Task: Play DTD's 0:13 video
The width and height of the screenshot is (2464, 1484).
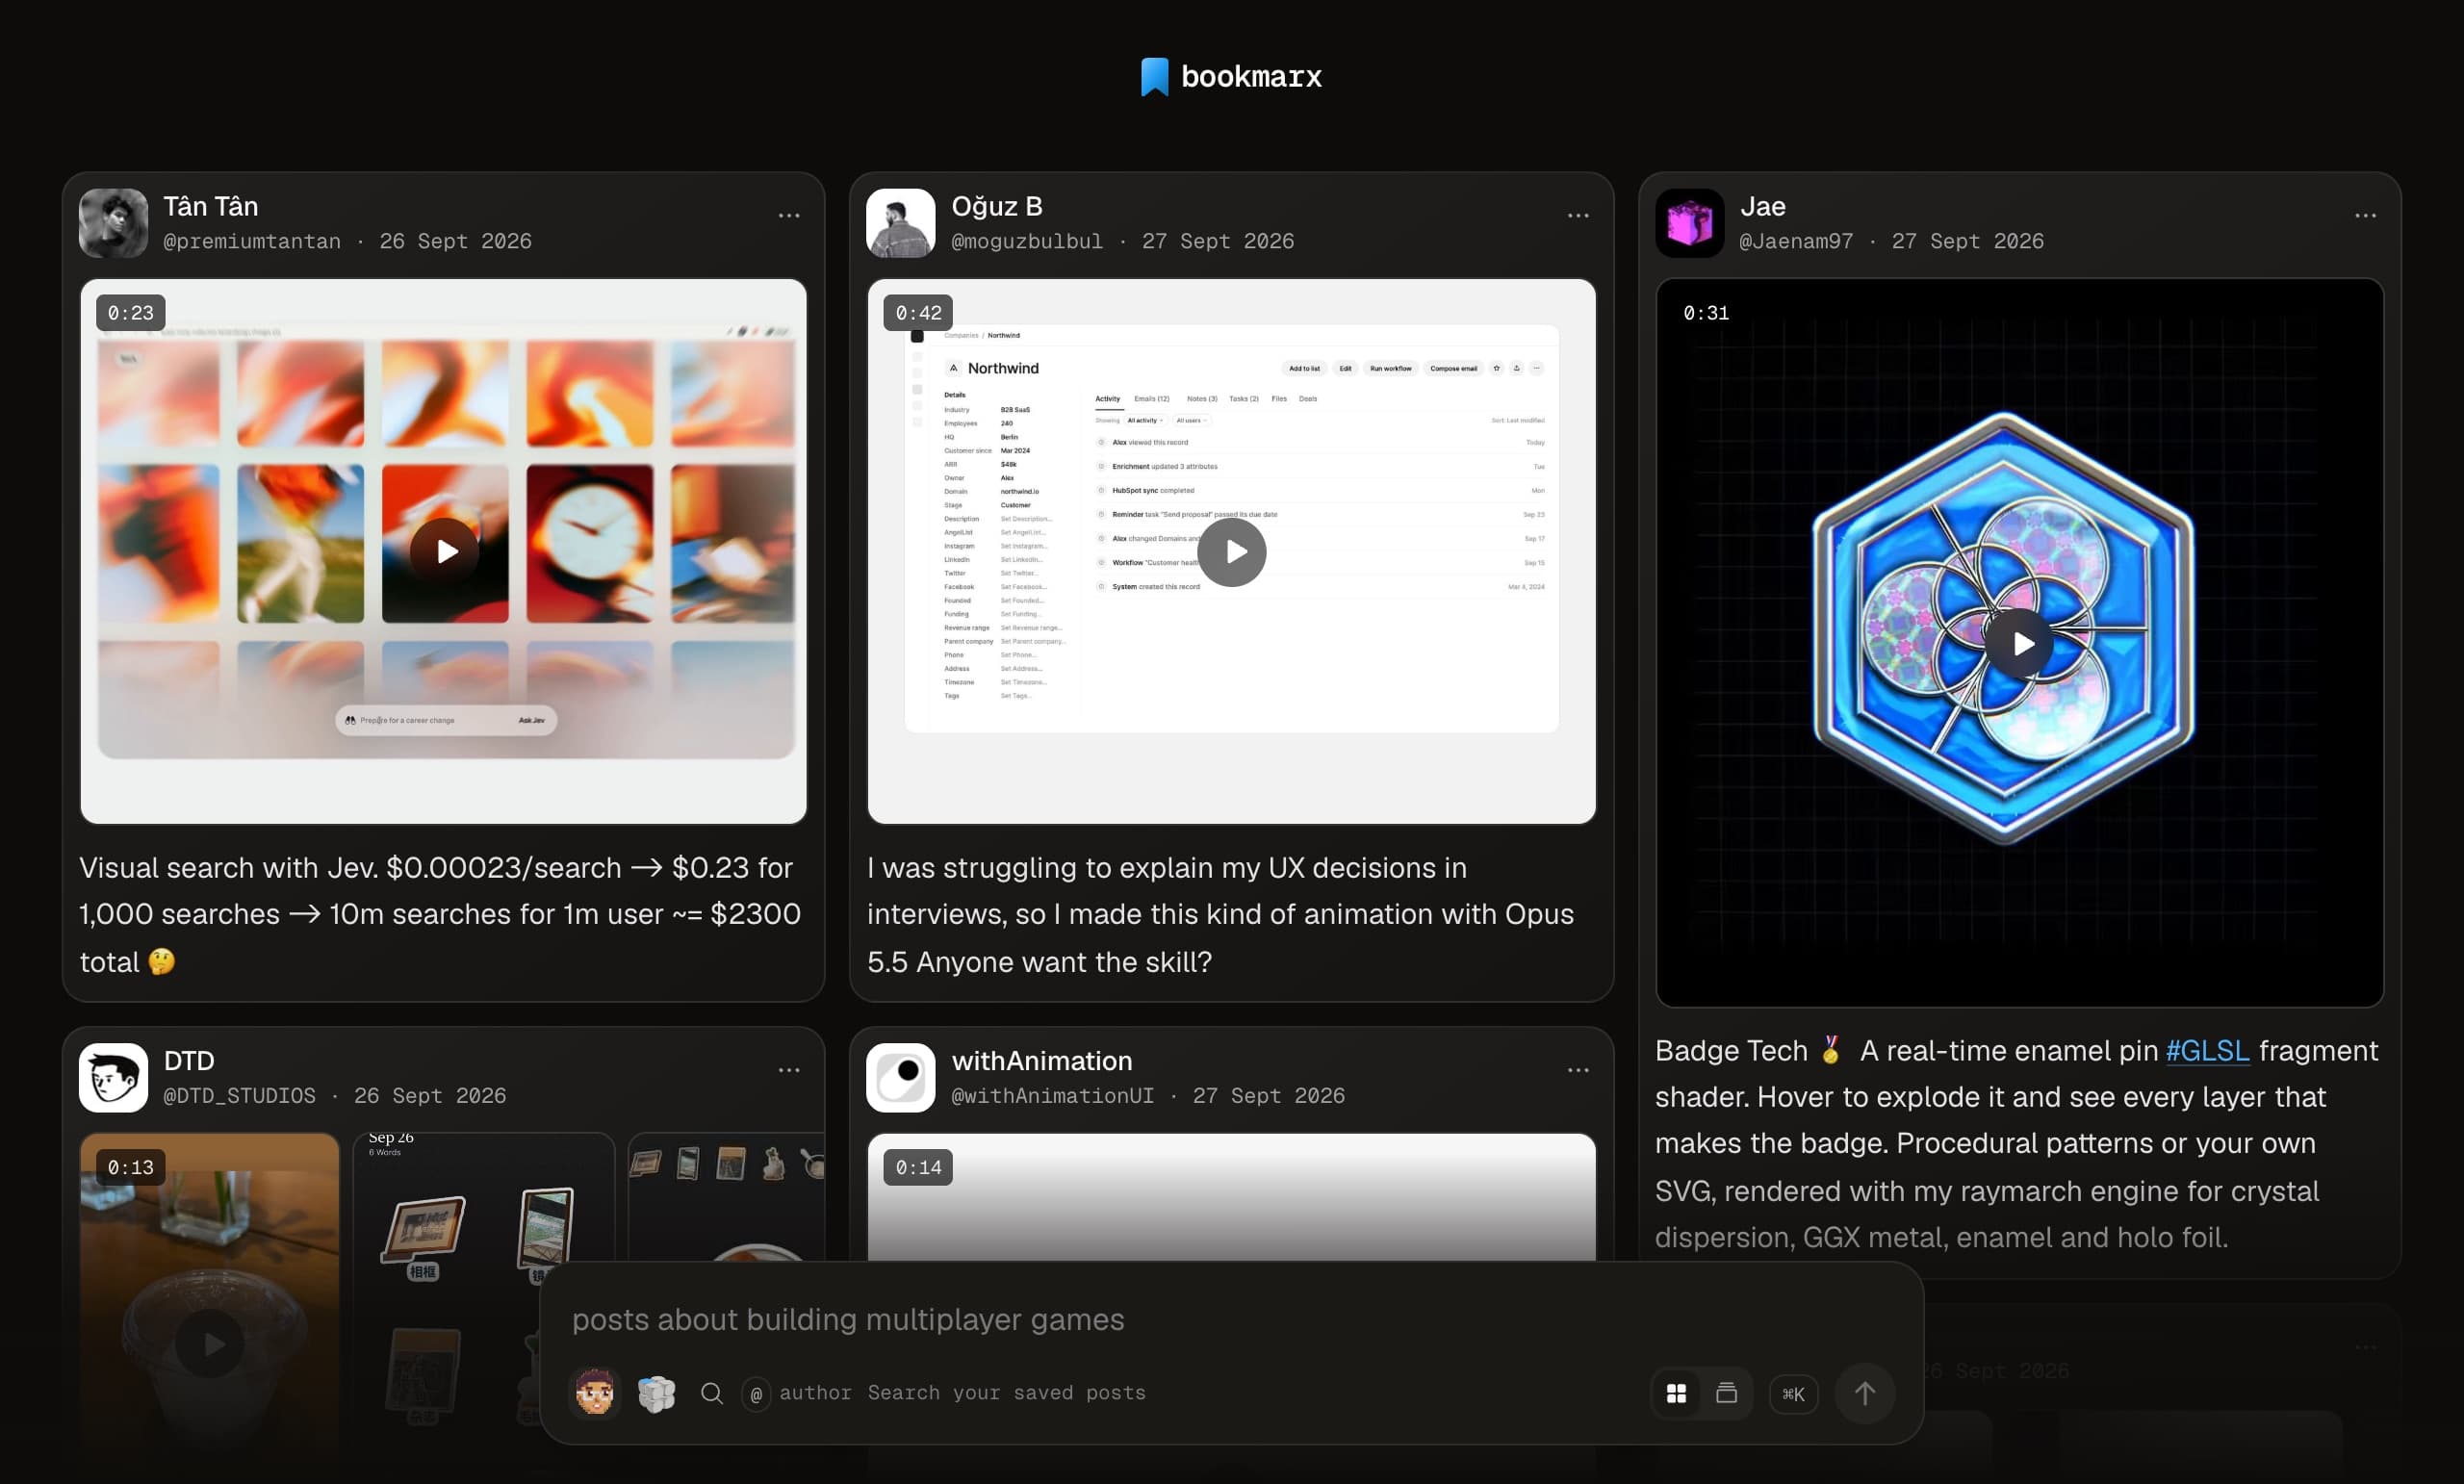Action: tap(210, 1344)
